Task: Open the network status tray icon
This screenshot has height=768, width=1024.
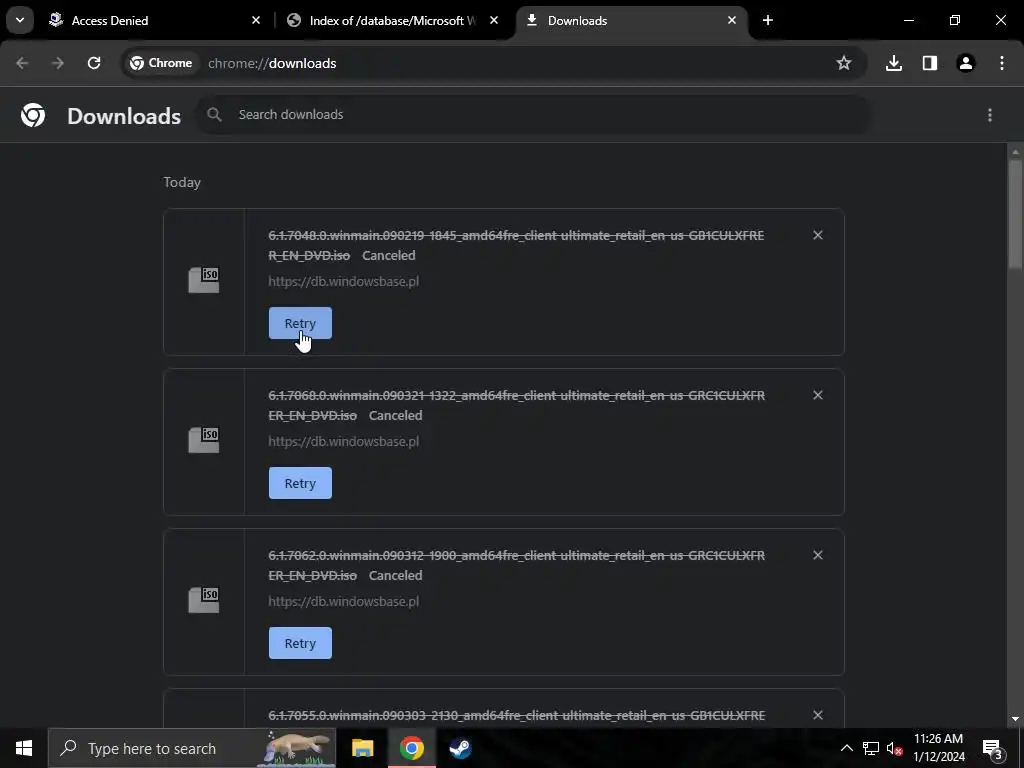Action: 871,748
